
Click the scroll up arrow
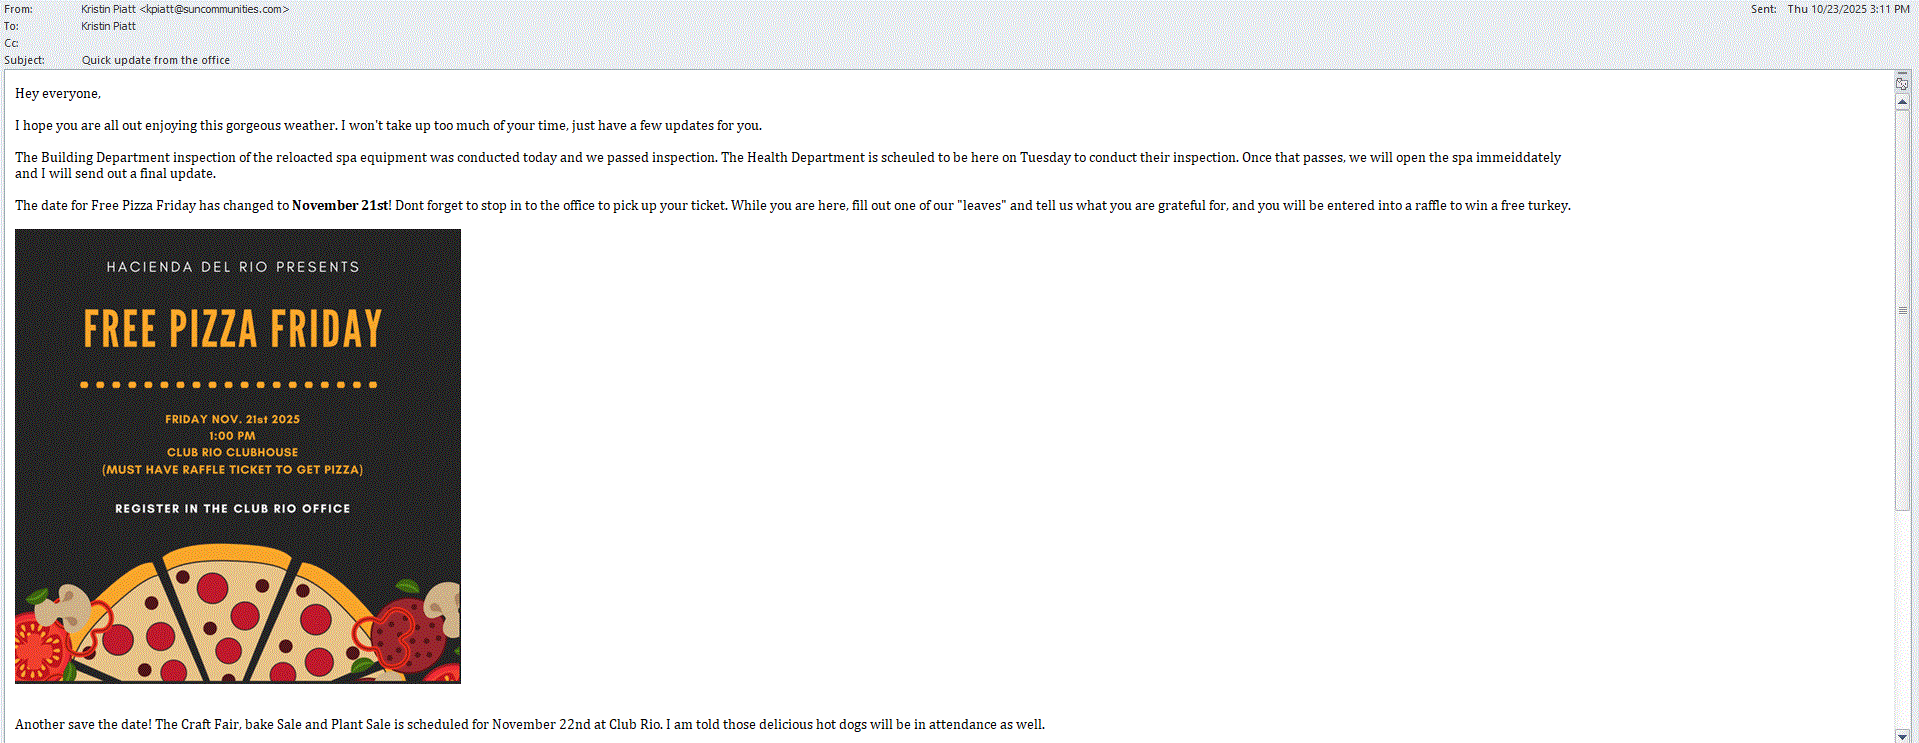click(1902, 102)
